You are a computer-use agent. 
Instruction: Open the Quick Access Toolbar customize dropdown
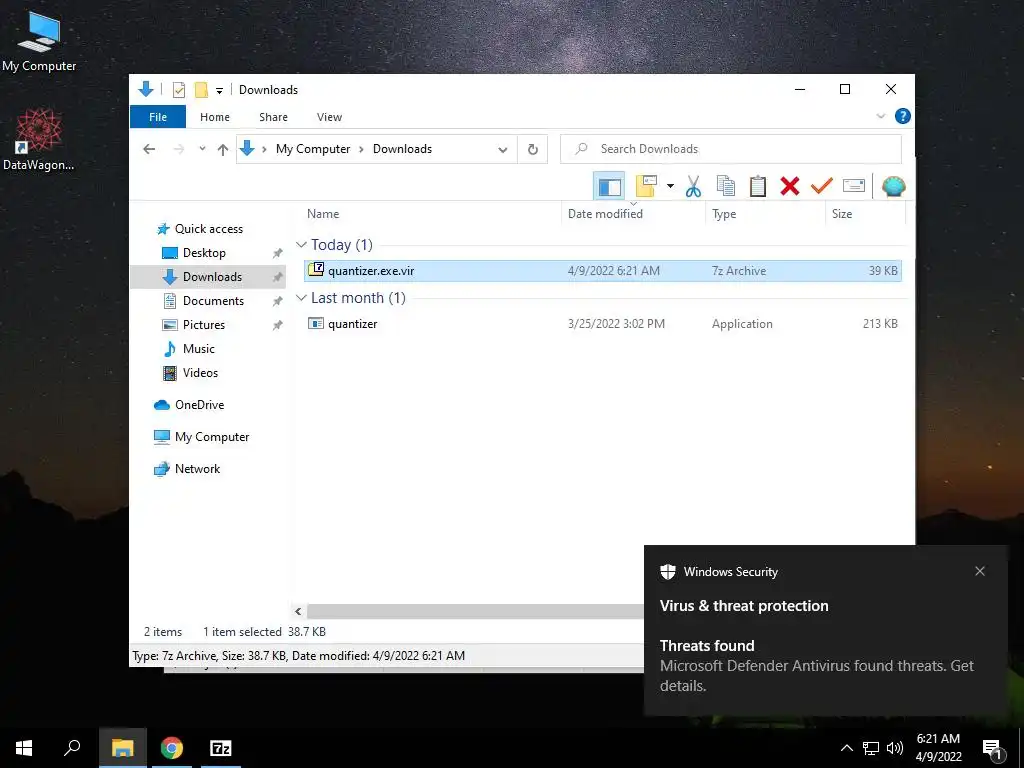point(219,90)
